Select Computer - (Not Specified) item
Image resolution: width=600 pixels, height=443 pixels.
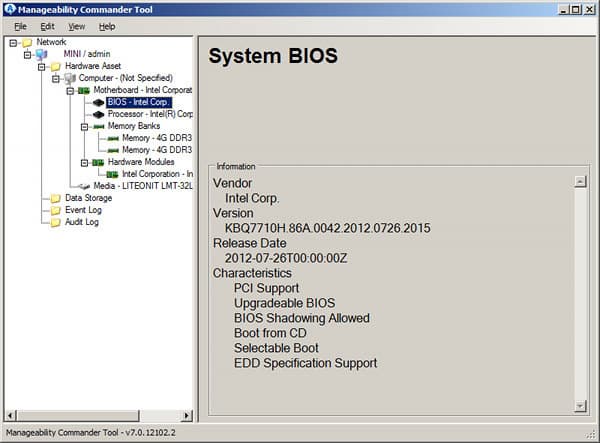click(126, 78)
